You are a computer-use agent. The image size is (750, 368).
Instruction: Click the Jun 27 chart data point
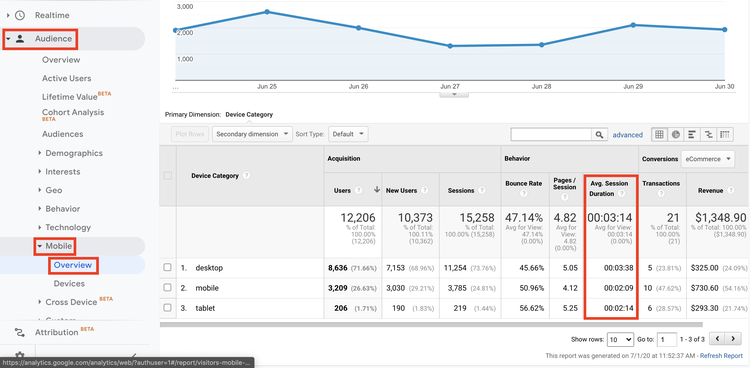450,46
